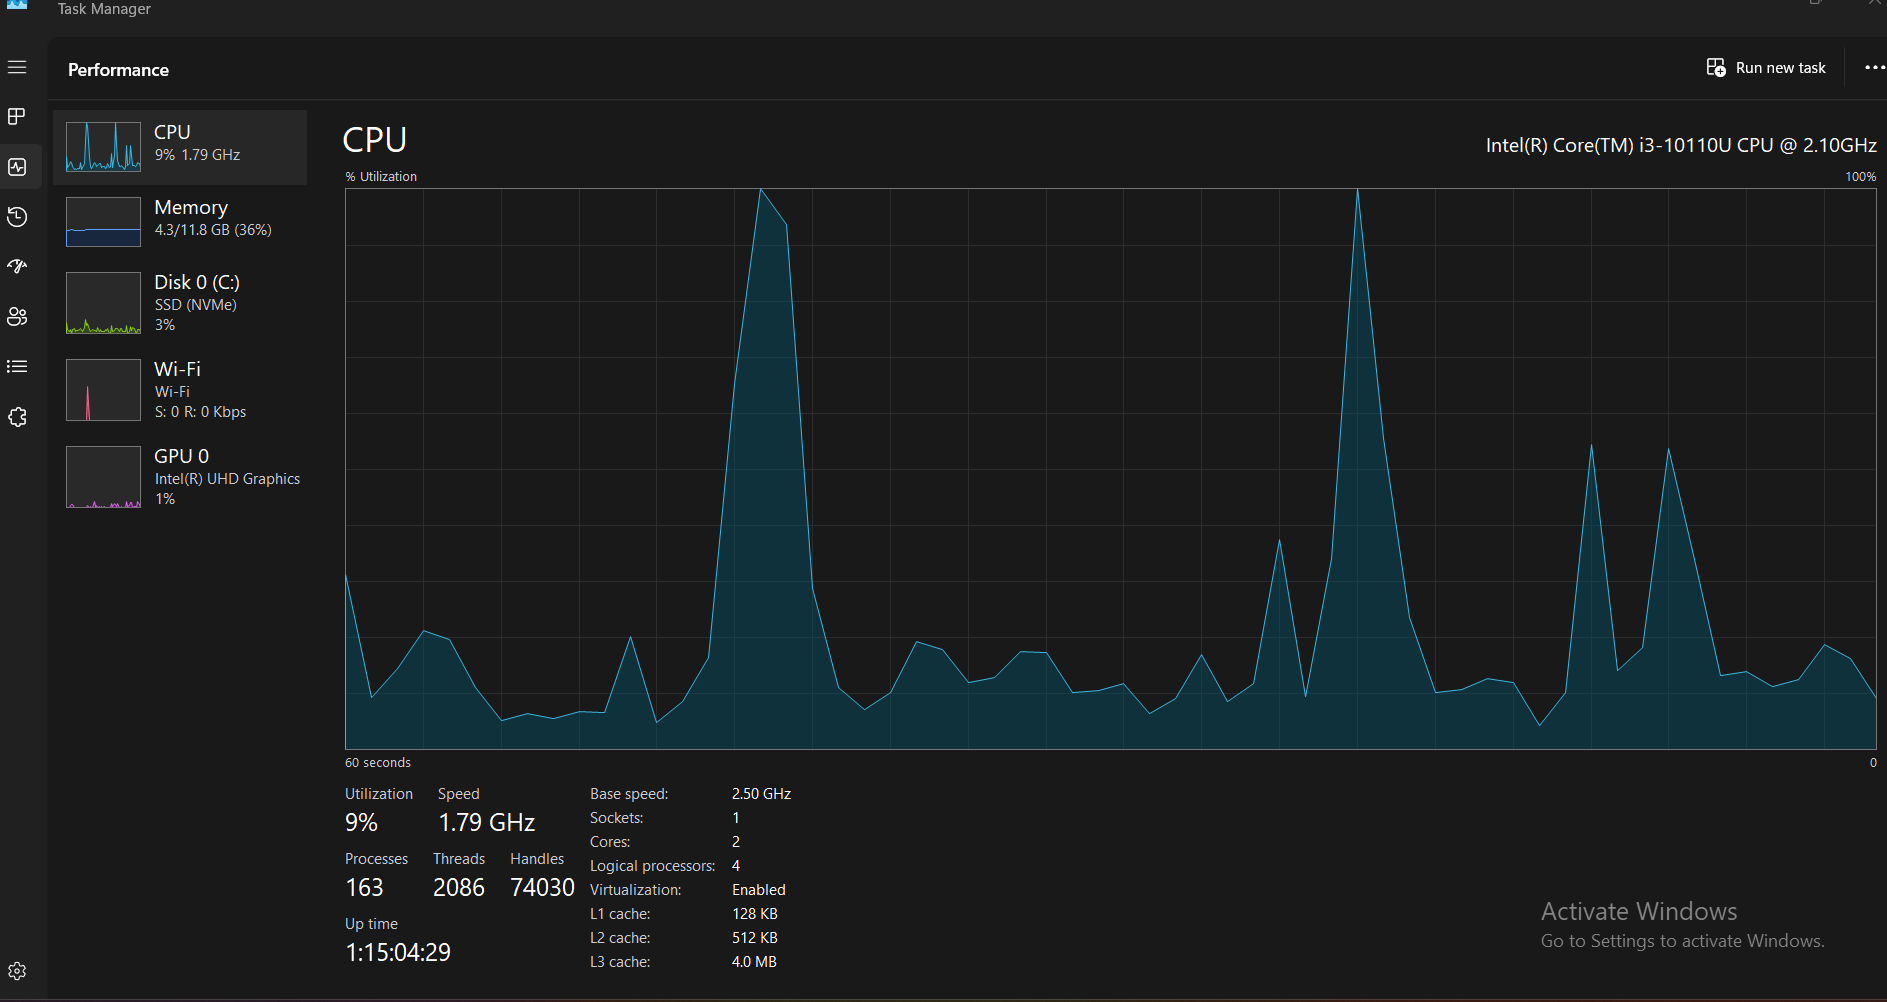This screenshot has height=1002, width=1887.
Task: Click the Task Manager title bar icon
Action: pyautogui.click(x=18, y=5)
